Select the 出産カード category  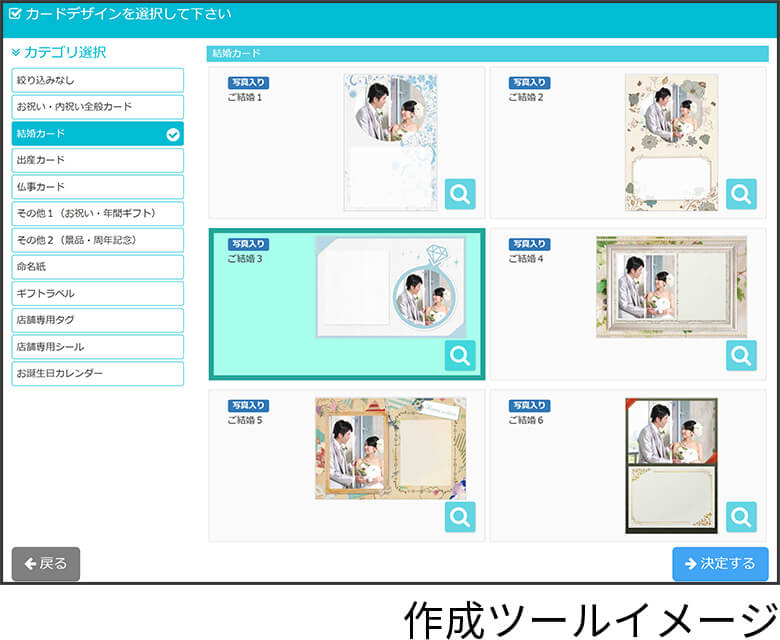[97, 160]
